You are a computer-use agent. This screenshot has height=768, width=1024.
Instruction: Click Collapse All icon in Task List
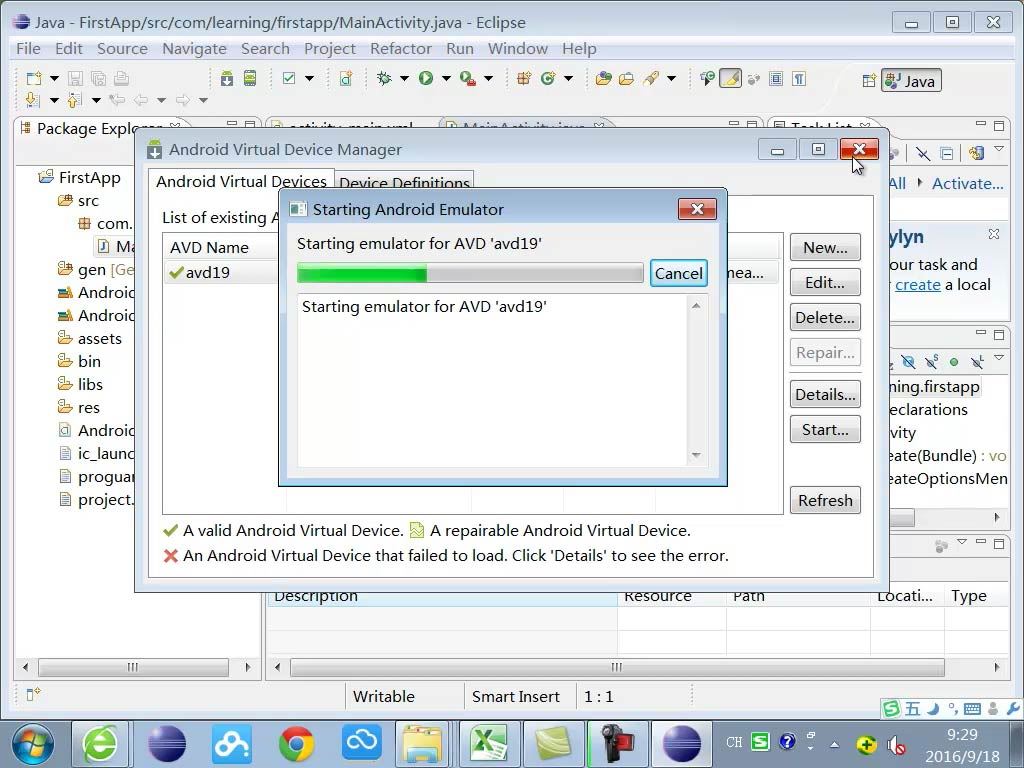pos(946,153)
